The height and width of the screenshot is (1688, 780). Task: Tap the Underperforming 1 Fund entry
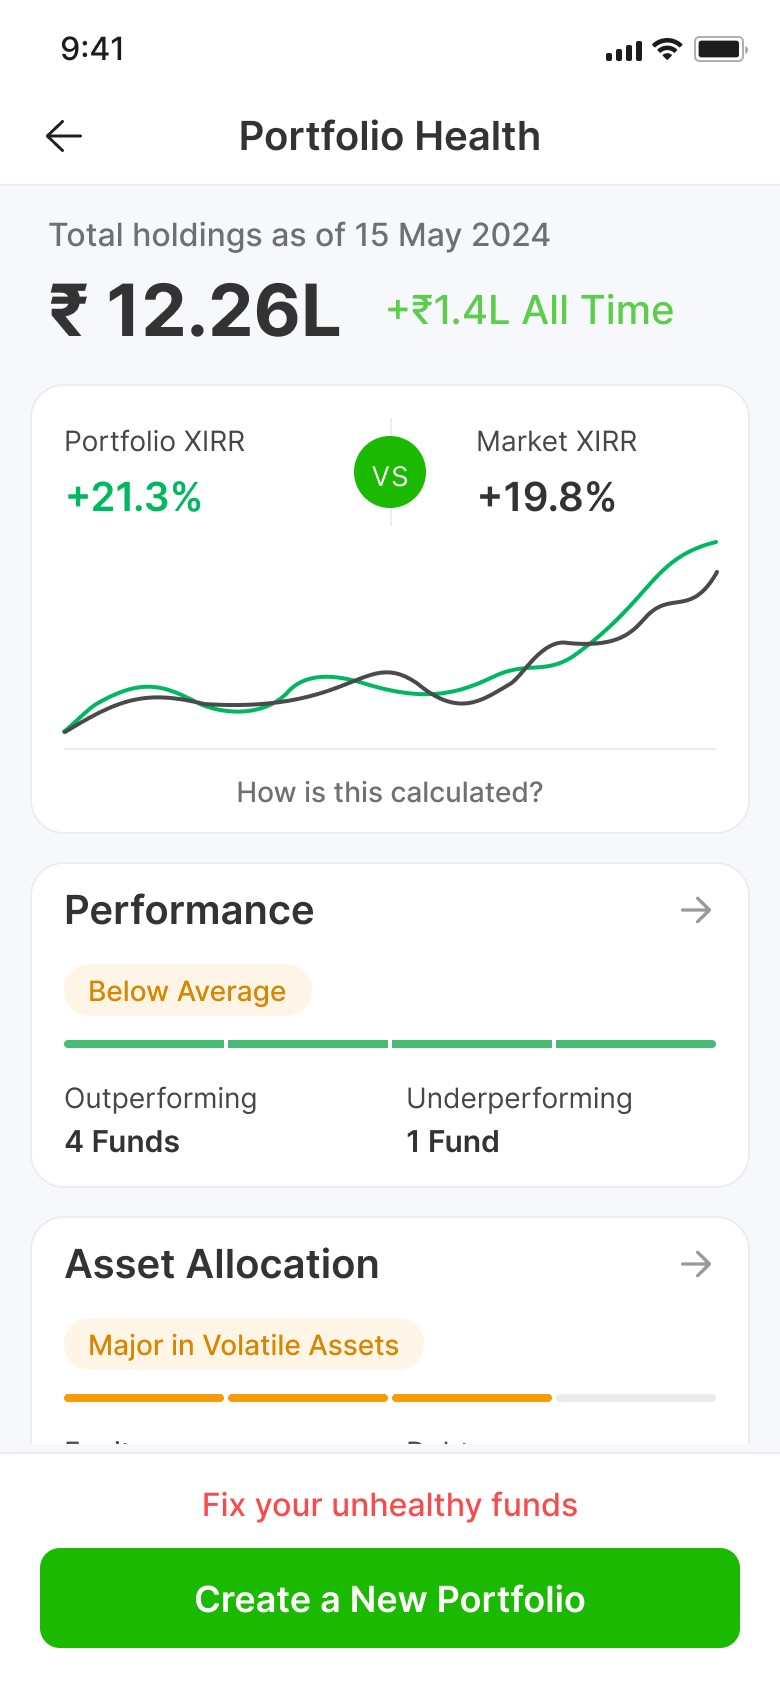coord(519,1120)
